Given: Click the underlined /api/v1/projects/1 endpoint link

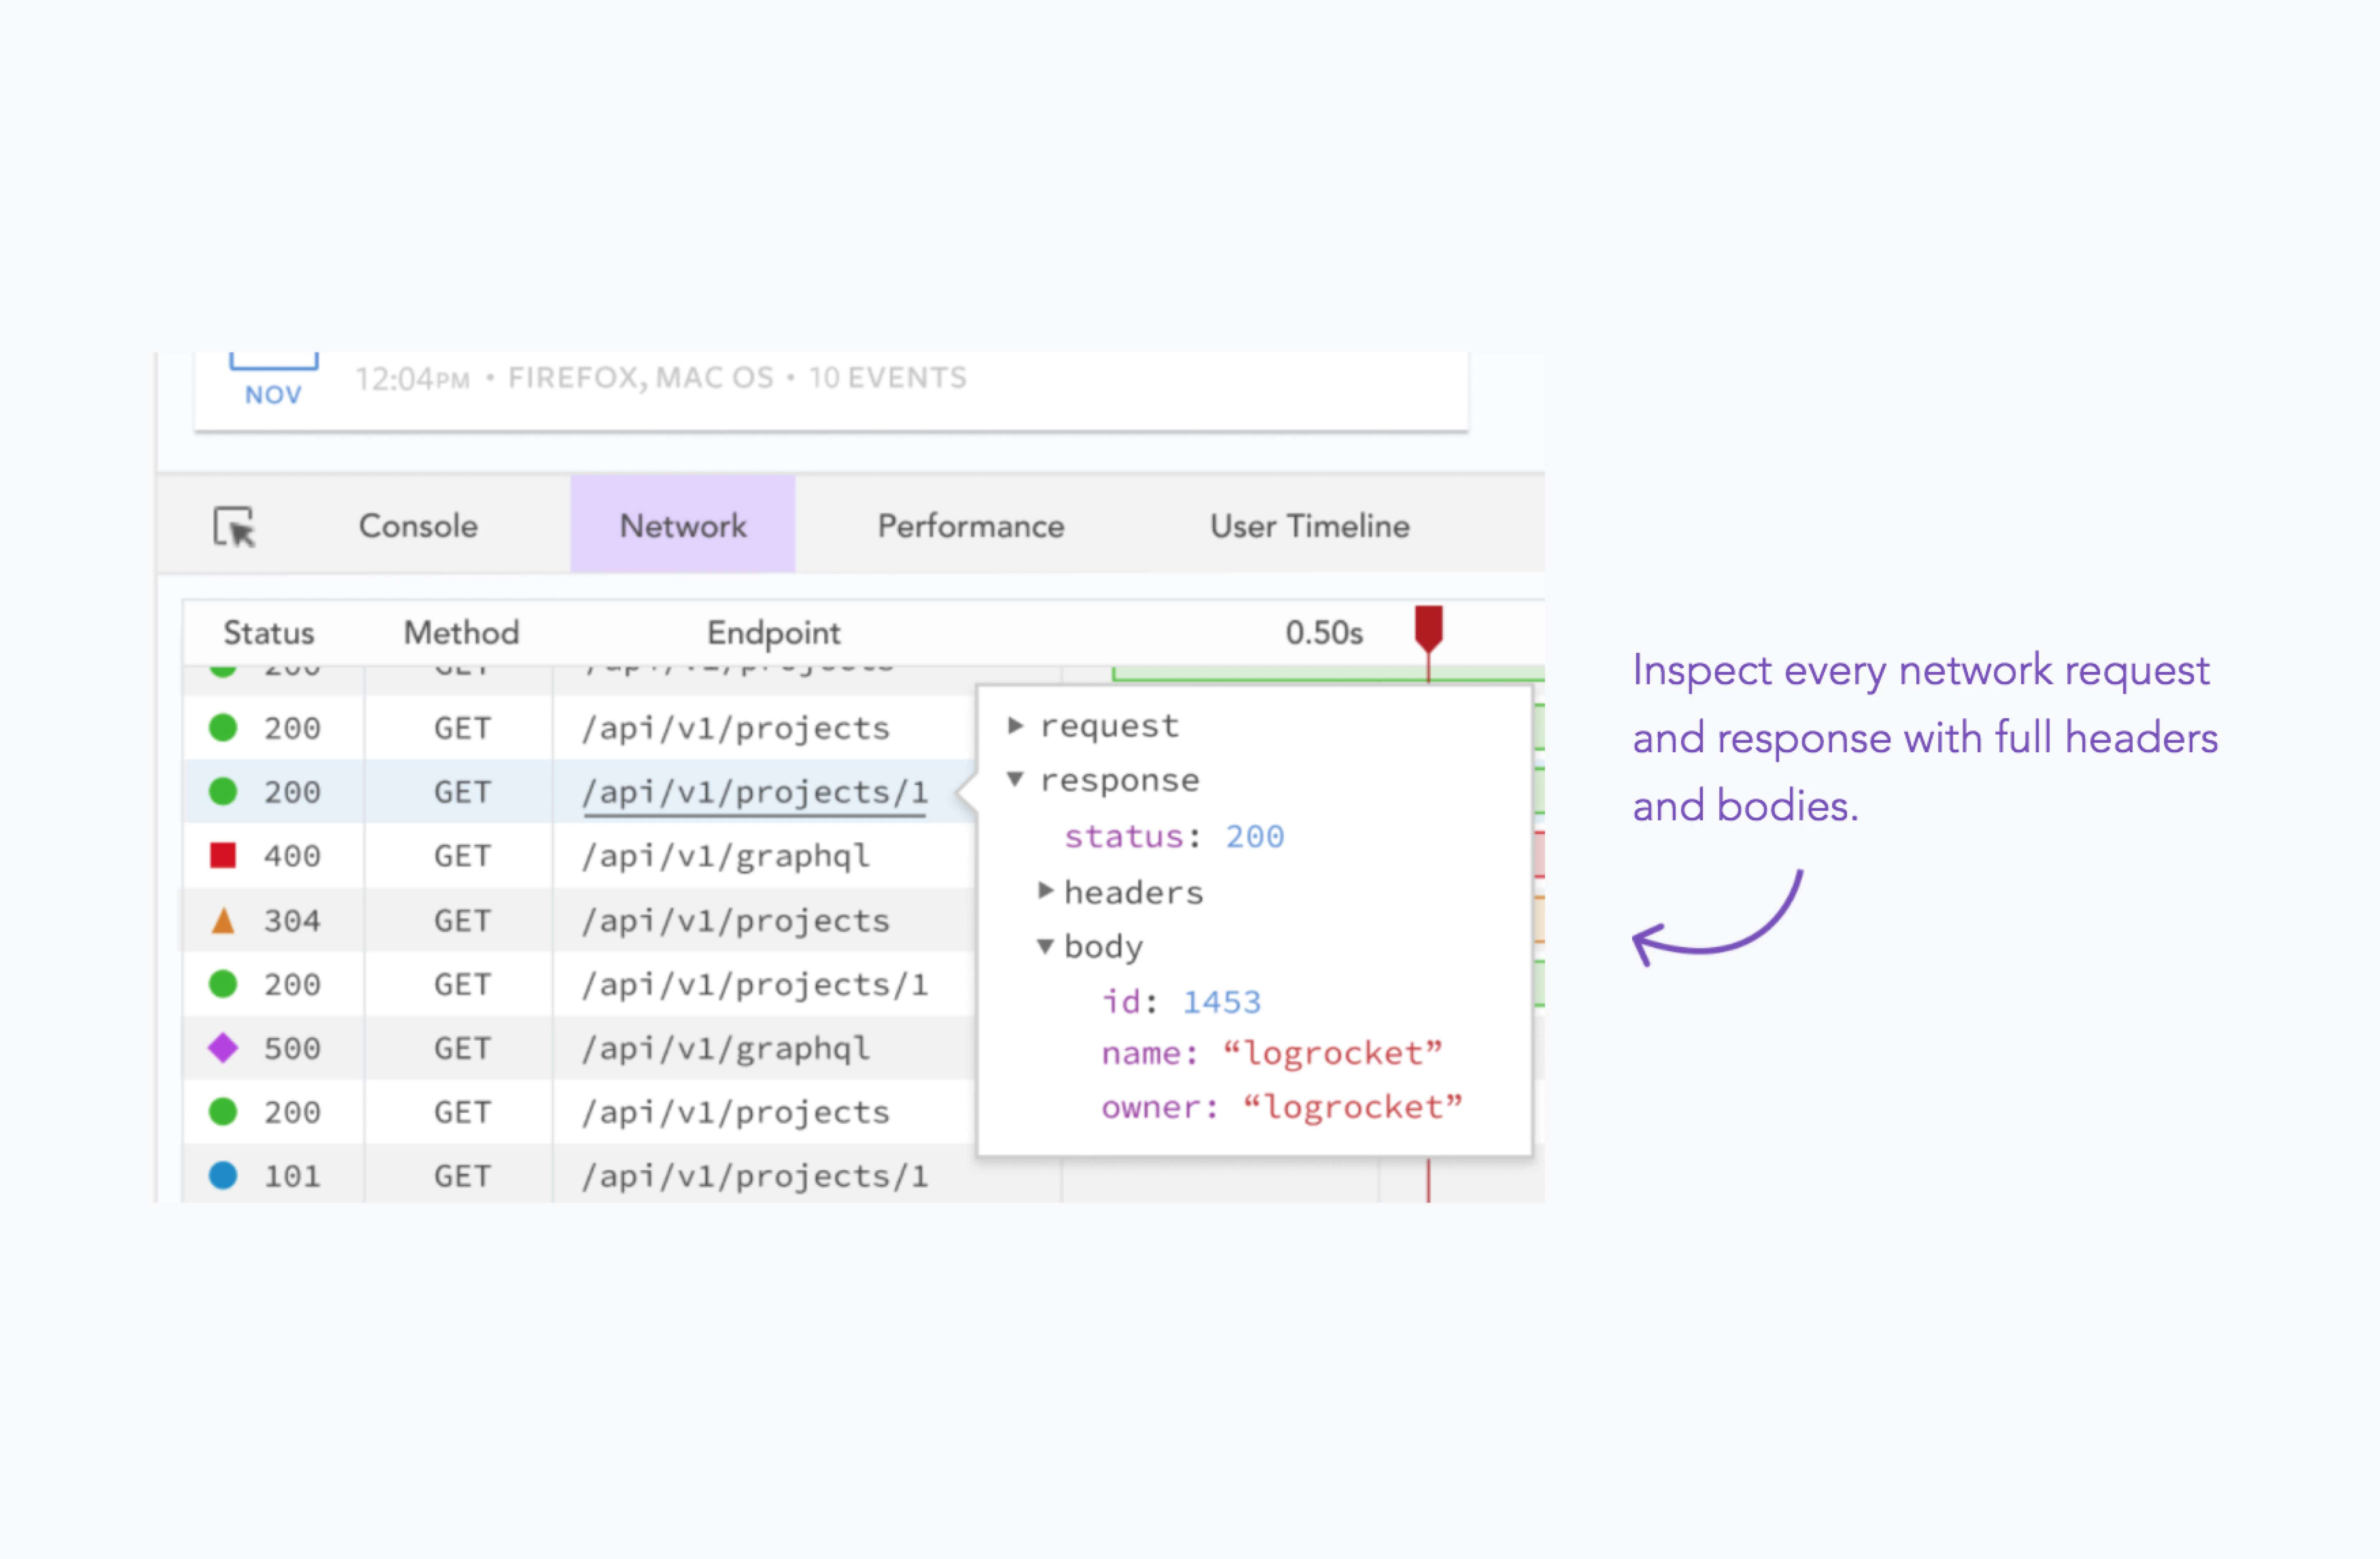Looking at the screenshot, I should [x=755, y=792].
